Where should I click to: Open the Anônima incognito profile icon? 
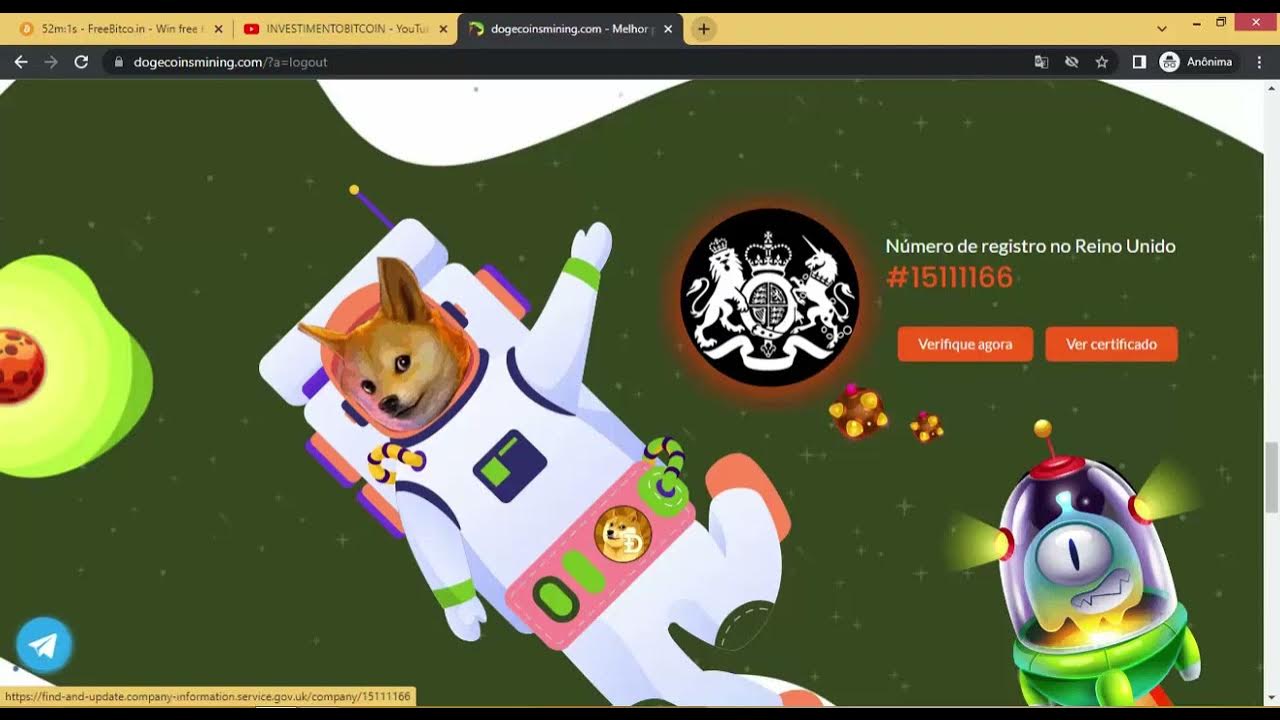(x=1169, y=62)
